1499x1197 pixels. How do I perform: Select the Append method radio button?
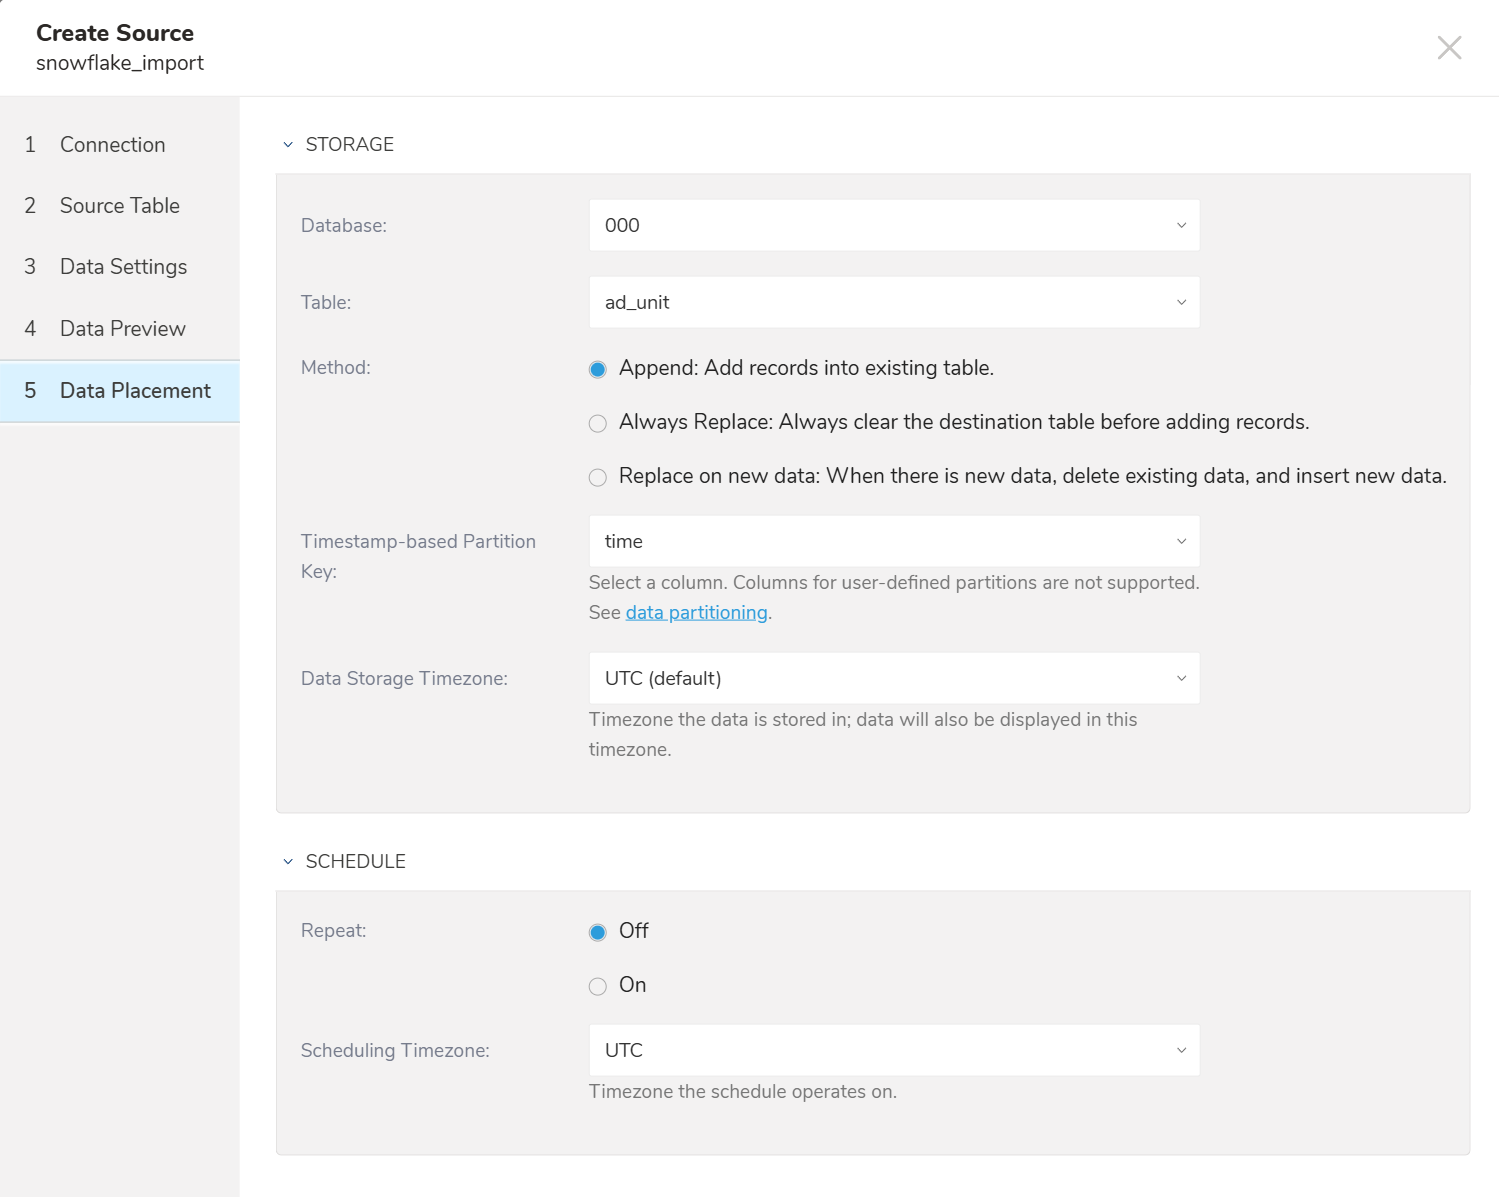[598, 370]
